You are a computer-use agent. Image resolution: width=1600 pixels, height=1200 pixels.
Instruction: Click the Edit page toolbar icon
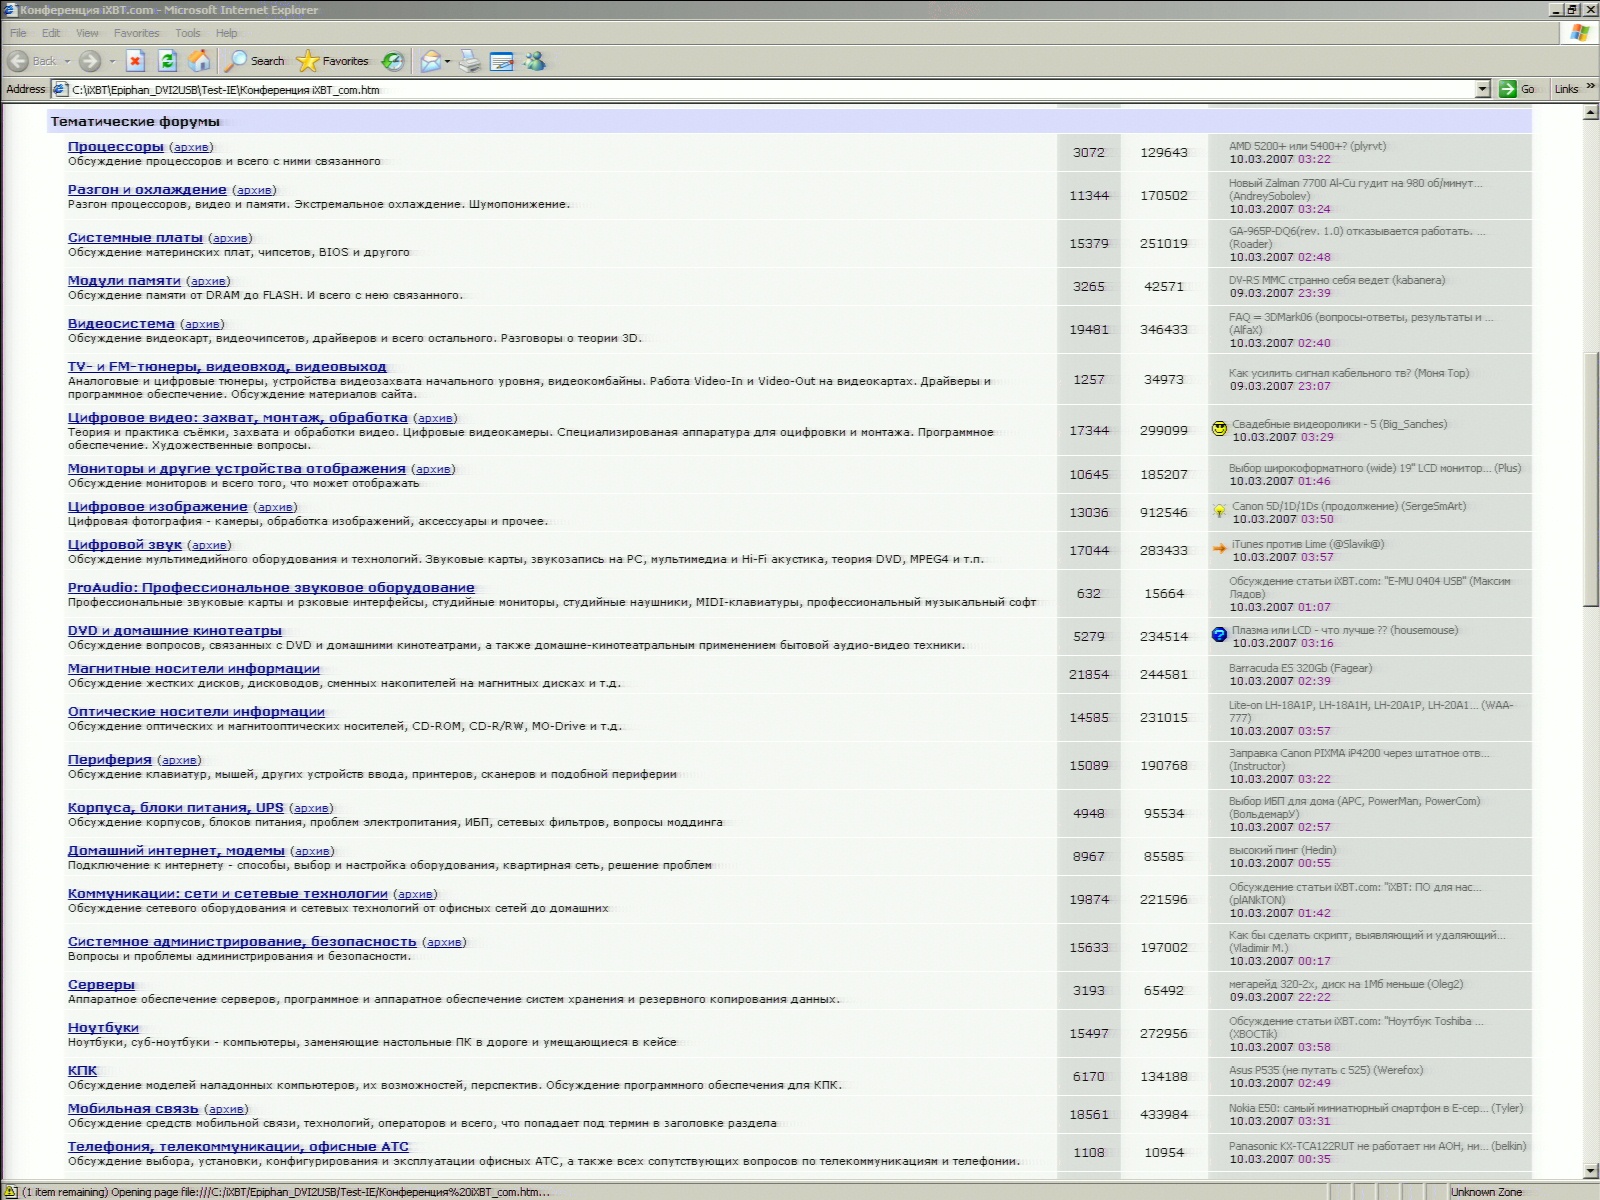point(502,61)
